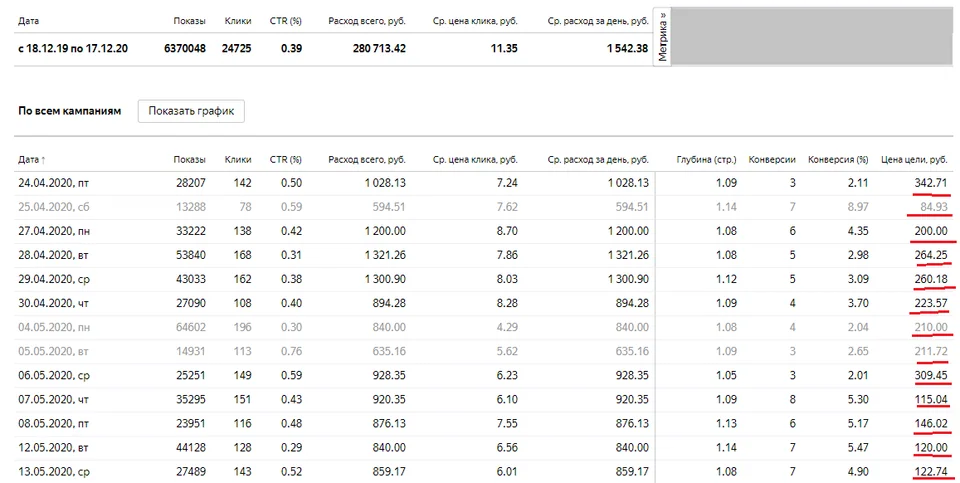Click total impressions value 6370048
Screen dimensions: 960x483
pos(185,48)
